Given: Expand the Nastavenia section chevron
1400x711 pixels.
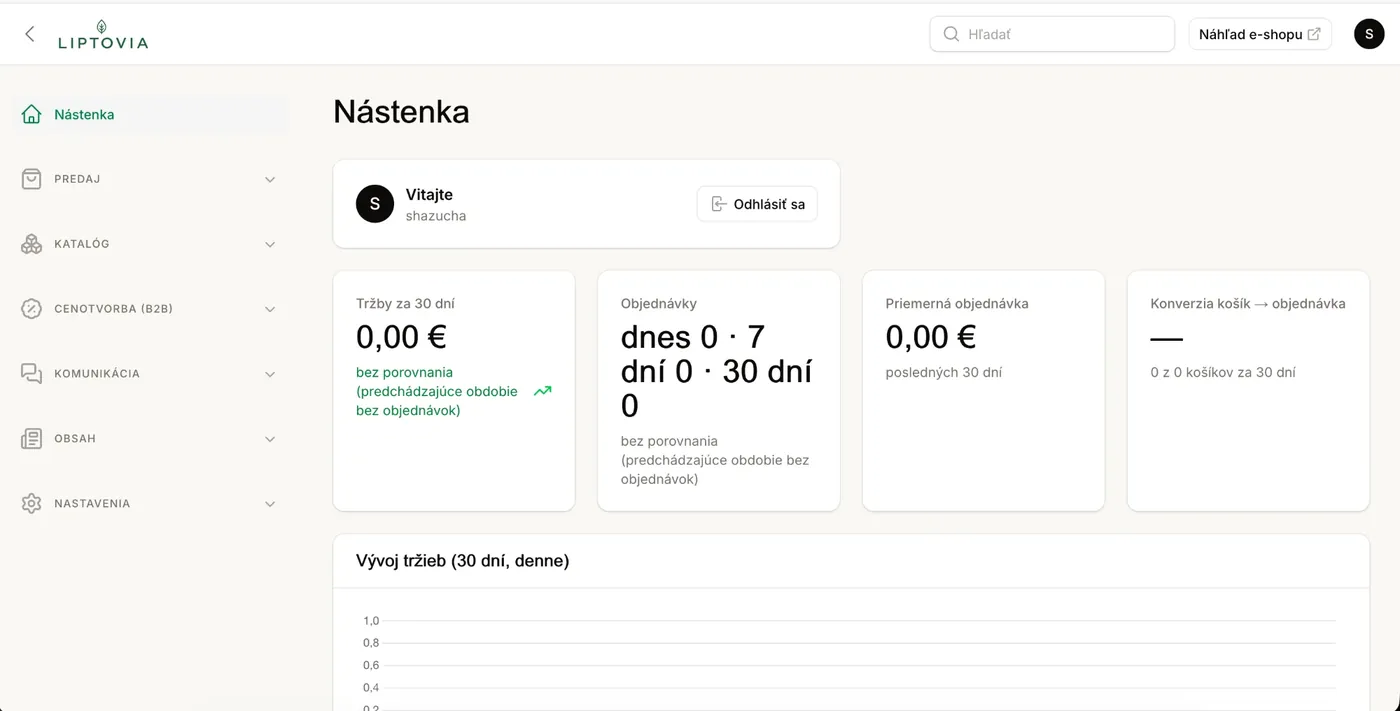Looking at the screenshot, I should click(270, 504).
